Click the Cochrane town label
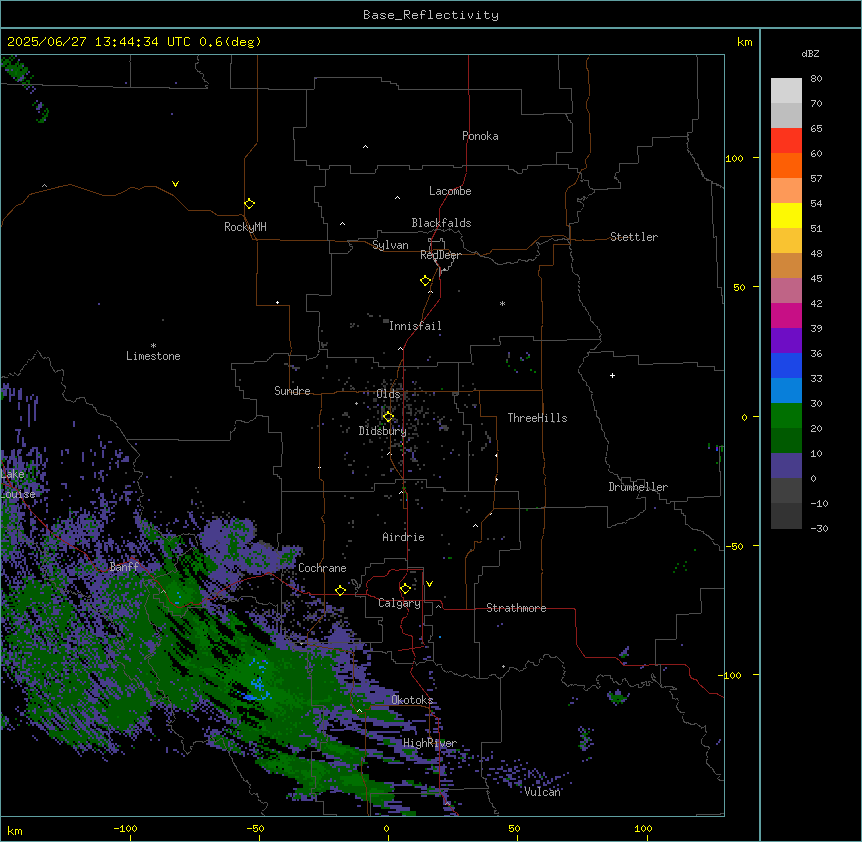The height and width of the screenshot is (842, 862). [x=322, y=568]
